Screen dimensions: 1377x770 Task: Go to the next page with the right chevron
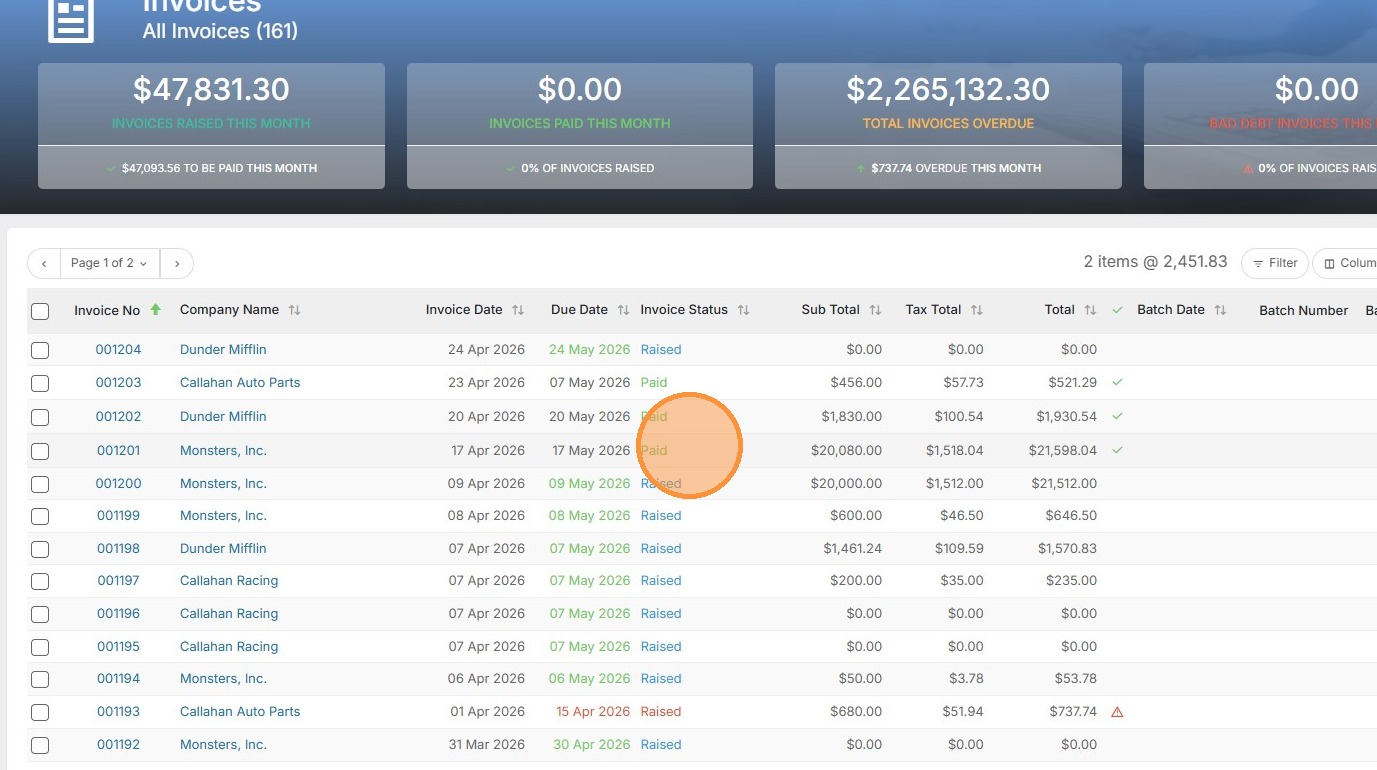click(177, 263)
